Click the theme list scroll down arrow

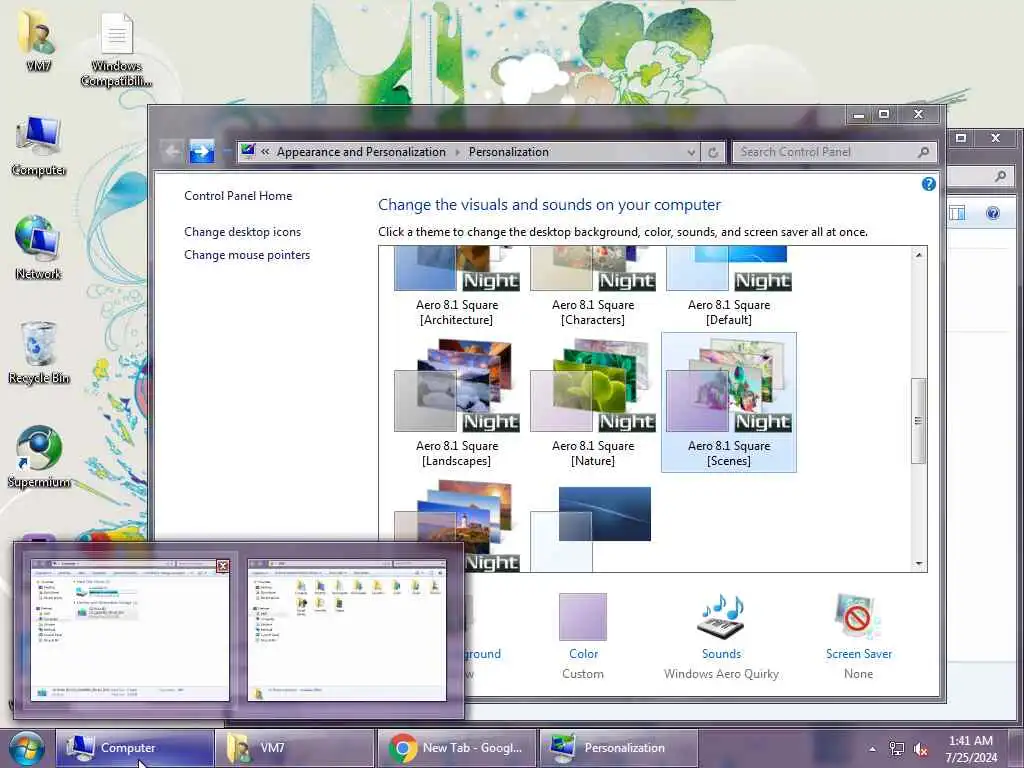[918, 563]
